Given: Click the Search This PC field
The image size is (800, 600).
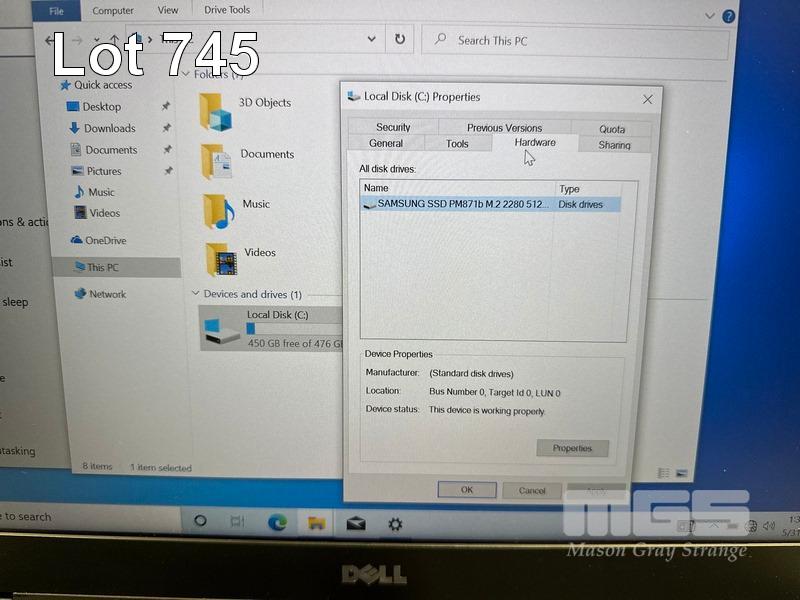Looking at the screenshot, I should coord(570,40).
